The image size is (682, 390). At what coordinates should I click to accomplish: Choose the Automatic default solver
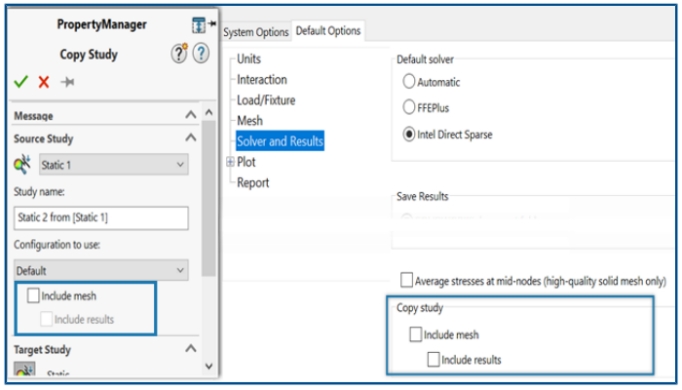point(408,81)
